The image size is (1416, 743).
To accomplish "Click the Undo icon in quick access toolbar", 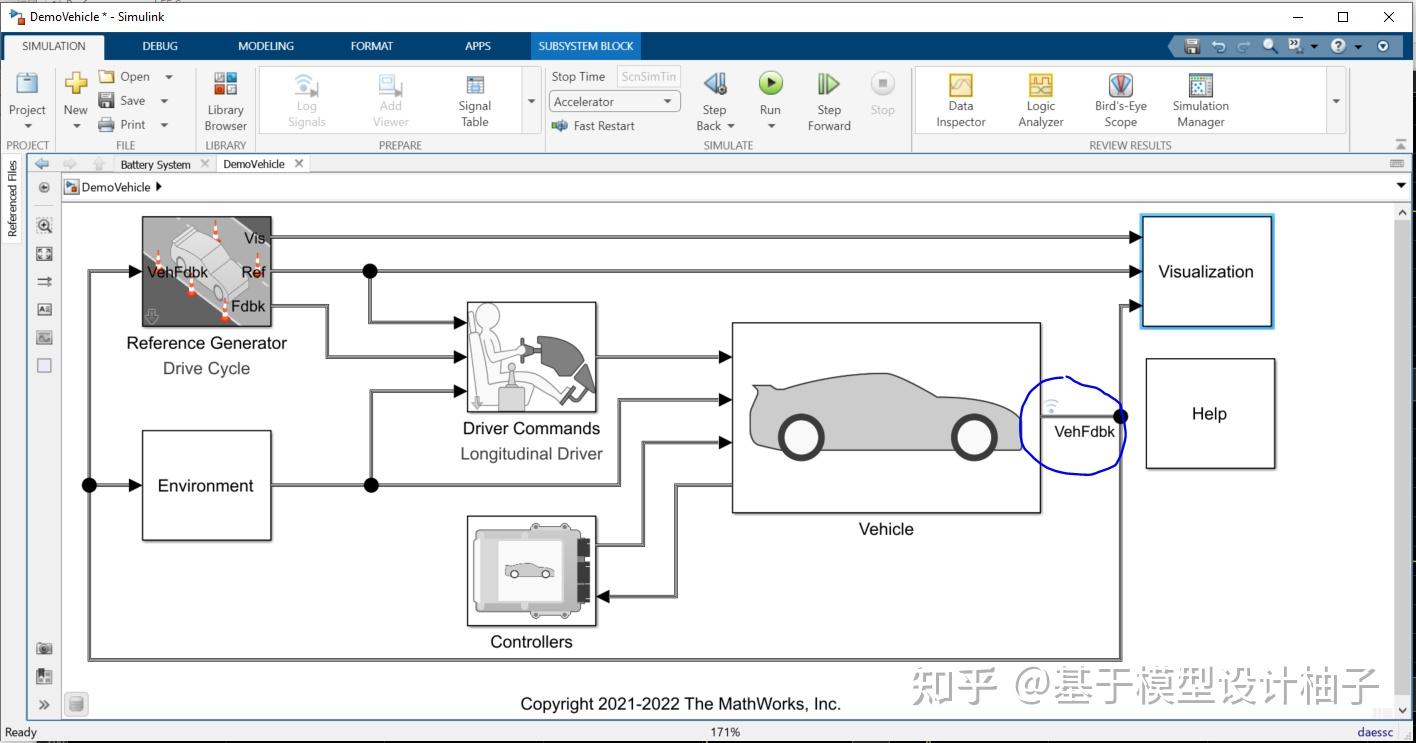I will pyautogui.click(x=1218, y=46).
